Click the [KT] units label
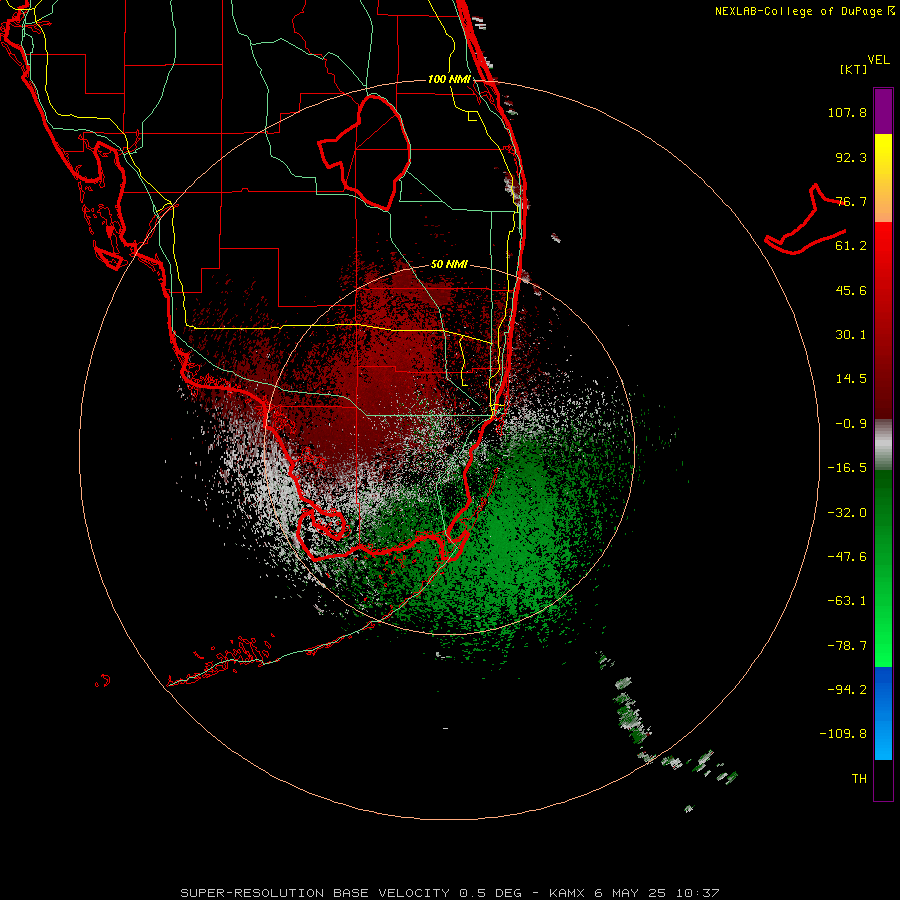This screenshot has height=900, width=900. tap(853, 69)
